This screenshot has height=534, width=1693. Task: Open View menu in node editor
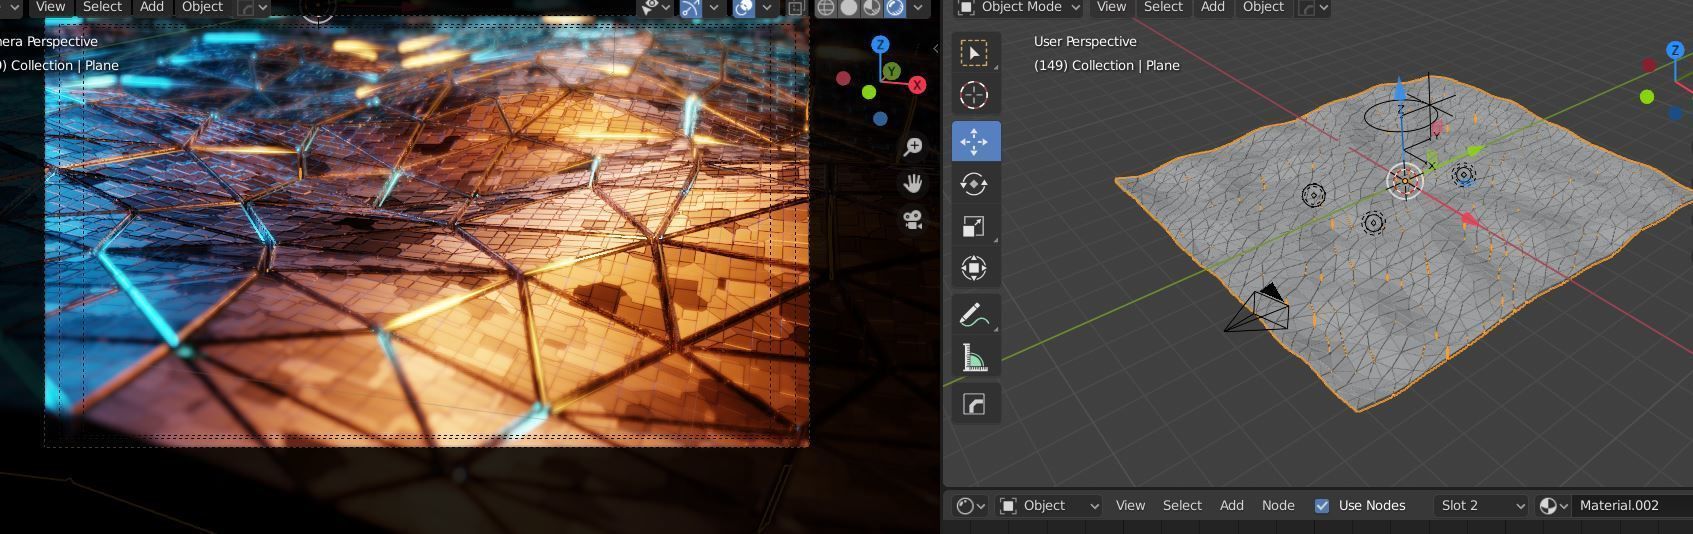(1130, 506)
